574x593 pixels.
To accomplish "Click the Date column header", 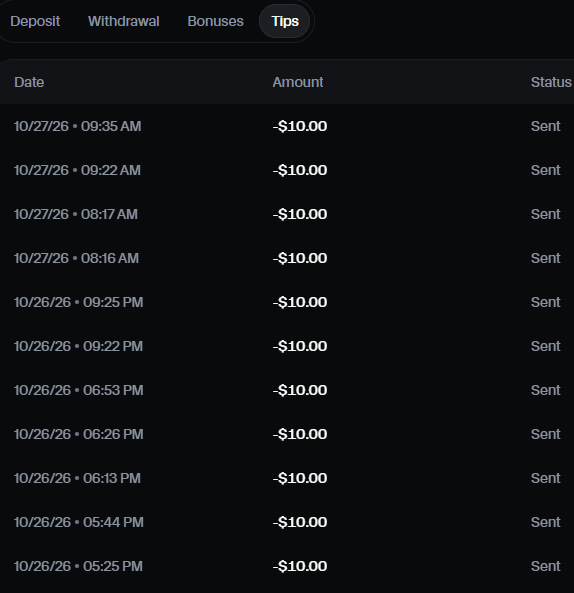I will [29, 82].
